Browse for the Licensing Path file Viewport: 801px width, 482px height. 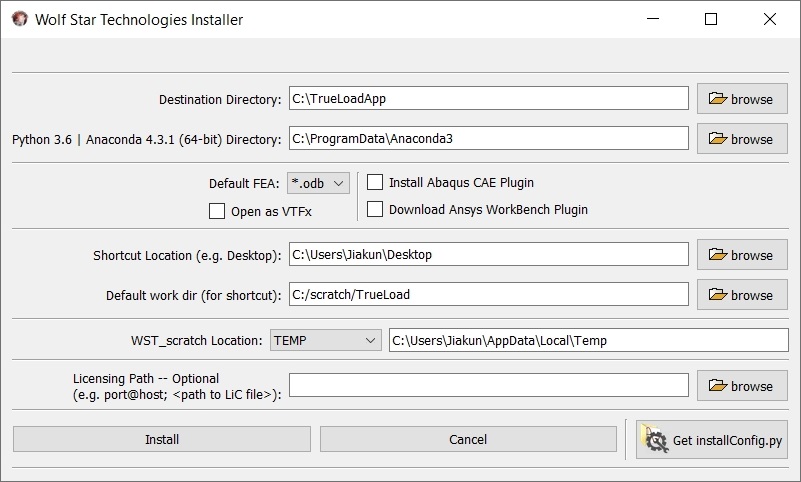pyautogui.click(x=742, y=385)
